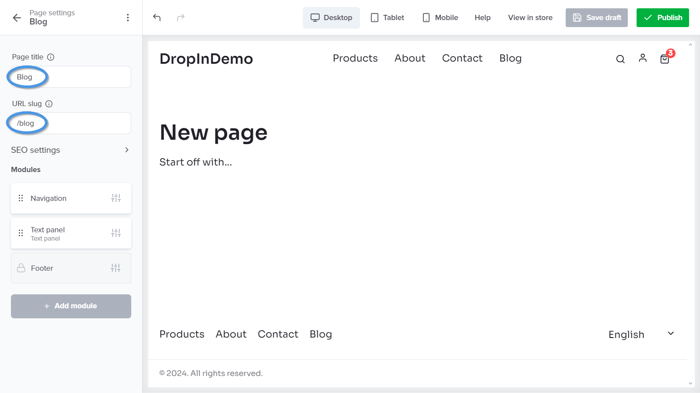Image resolution: width=700 pixels, height=393 pixels.
Task: Click the back arrow in Page settings
Action: (17, 18)
